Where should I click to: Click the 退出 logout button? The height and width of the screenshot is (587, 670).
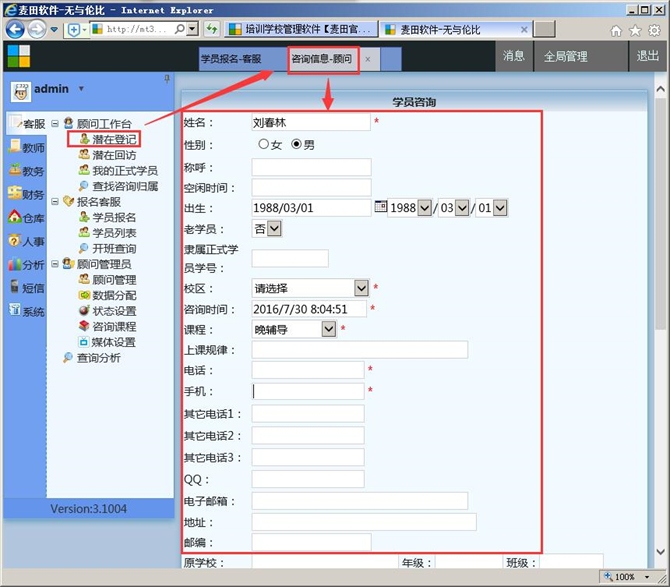(647, 56)
